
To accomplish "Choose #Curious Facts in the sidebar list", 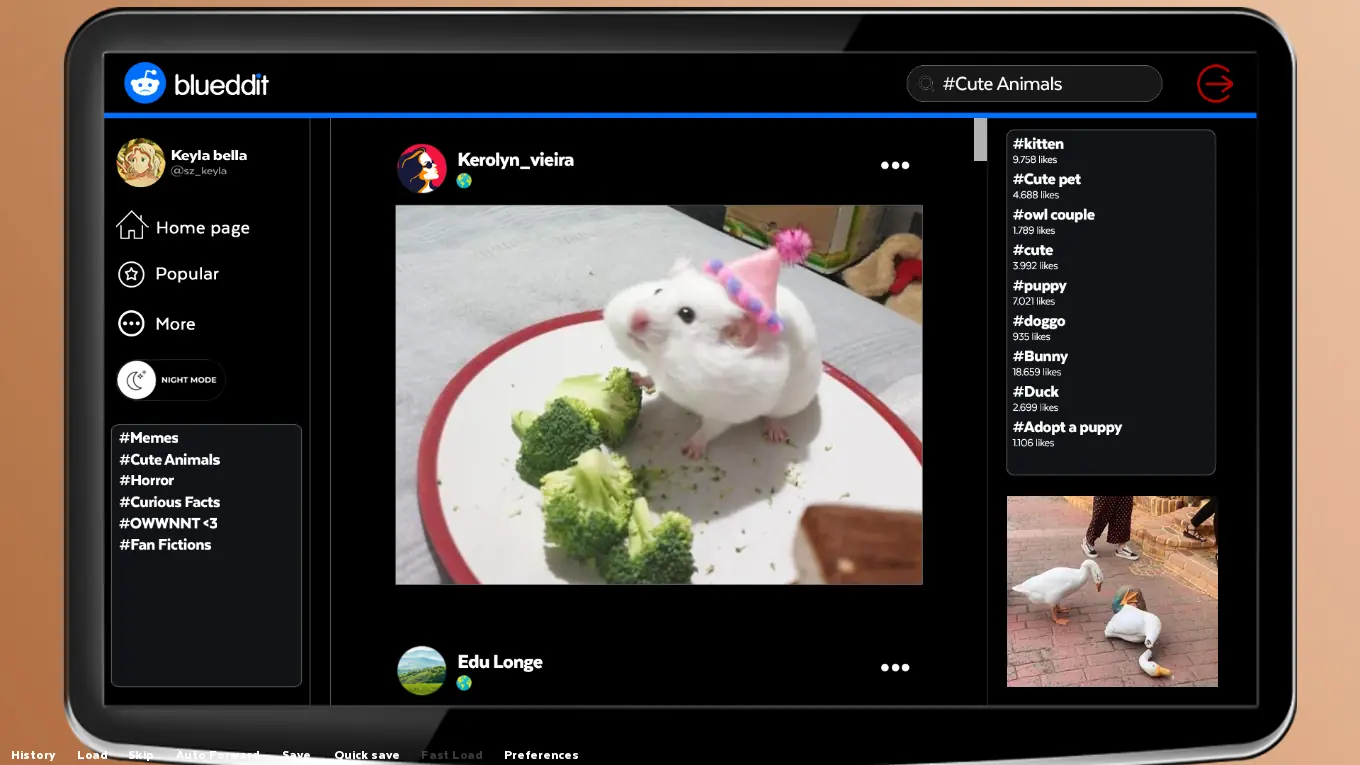I will (169, 502).
